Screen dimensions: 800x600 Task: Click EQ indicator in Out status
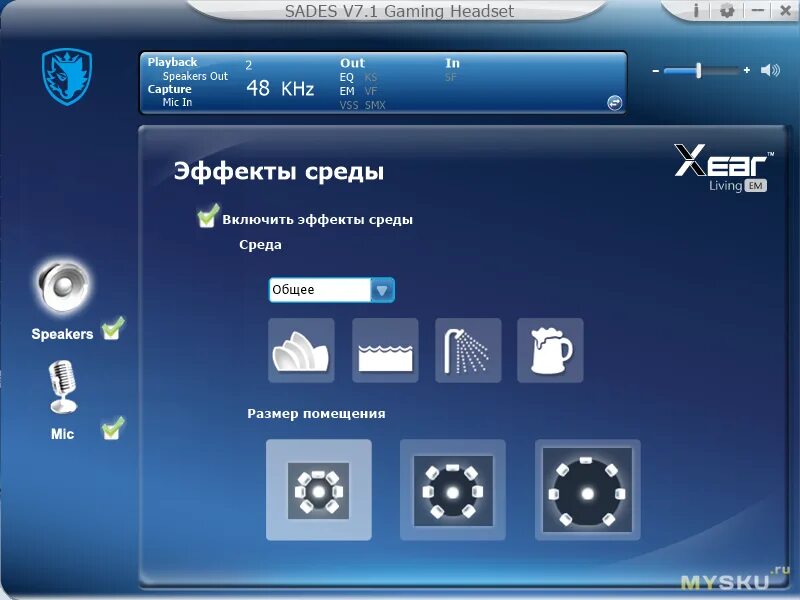coord(346,77)
